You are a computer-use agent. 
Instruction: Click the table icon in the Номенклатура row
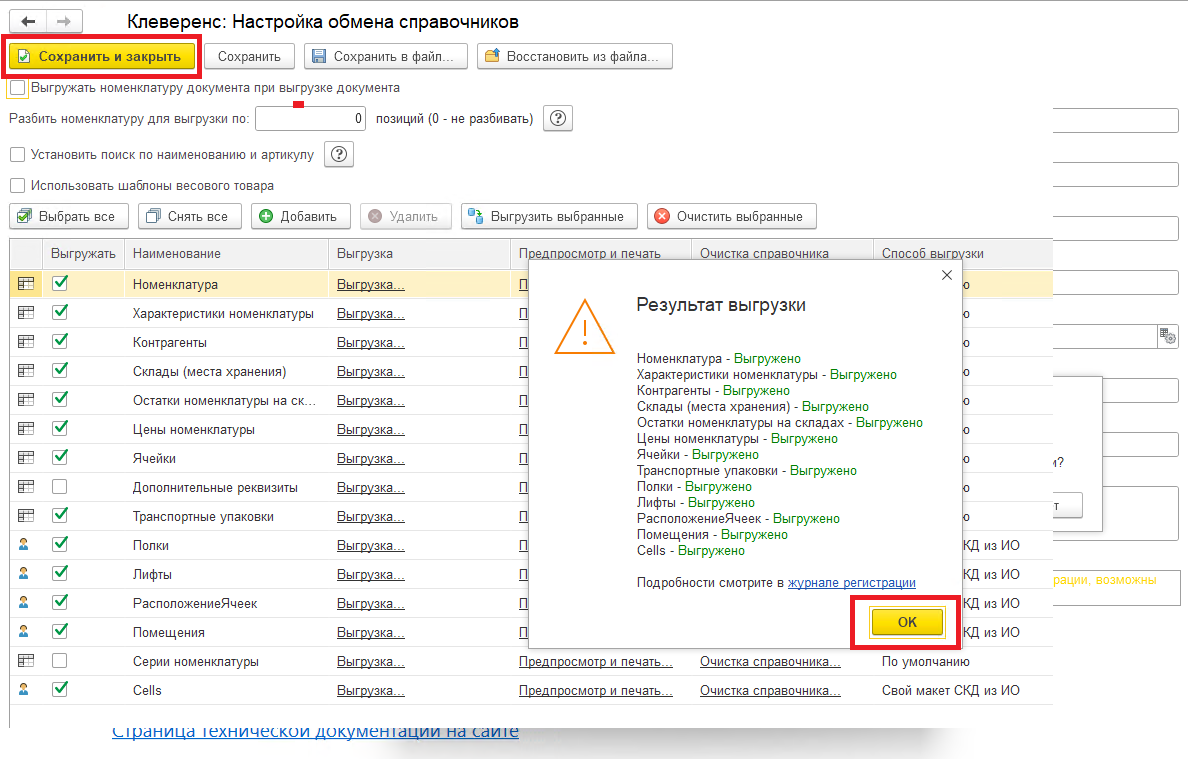(x=26, y=284)
